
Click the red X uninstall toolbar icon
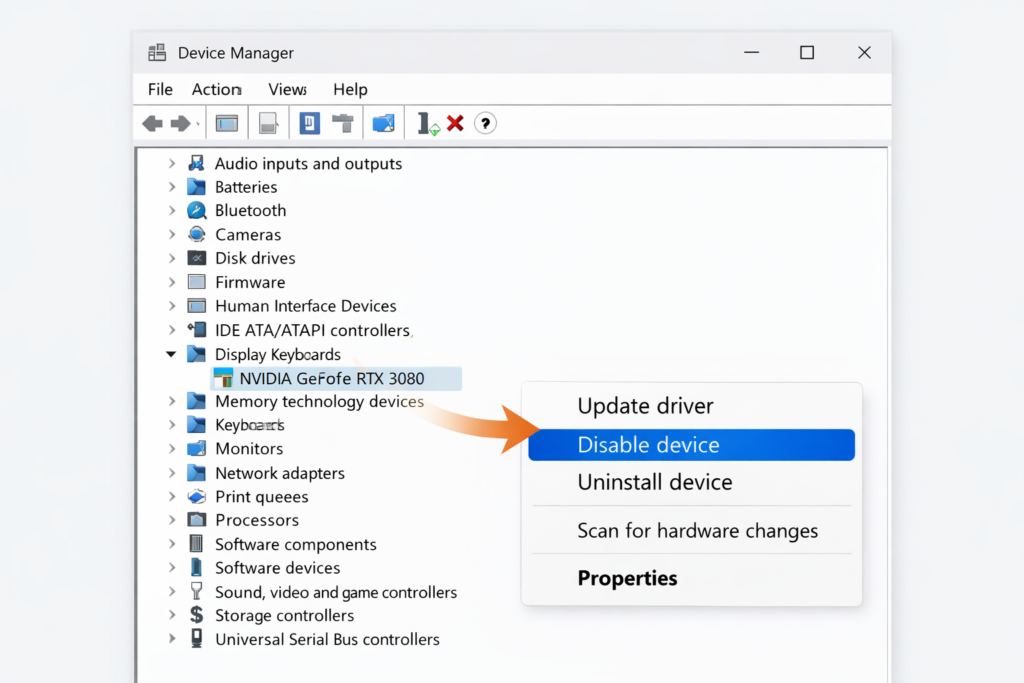pos(455,122)
